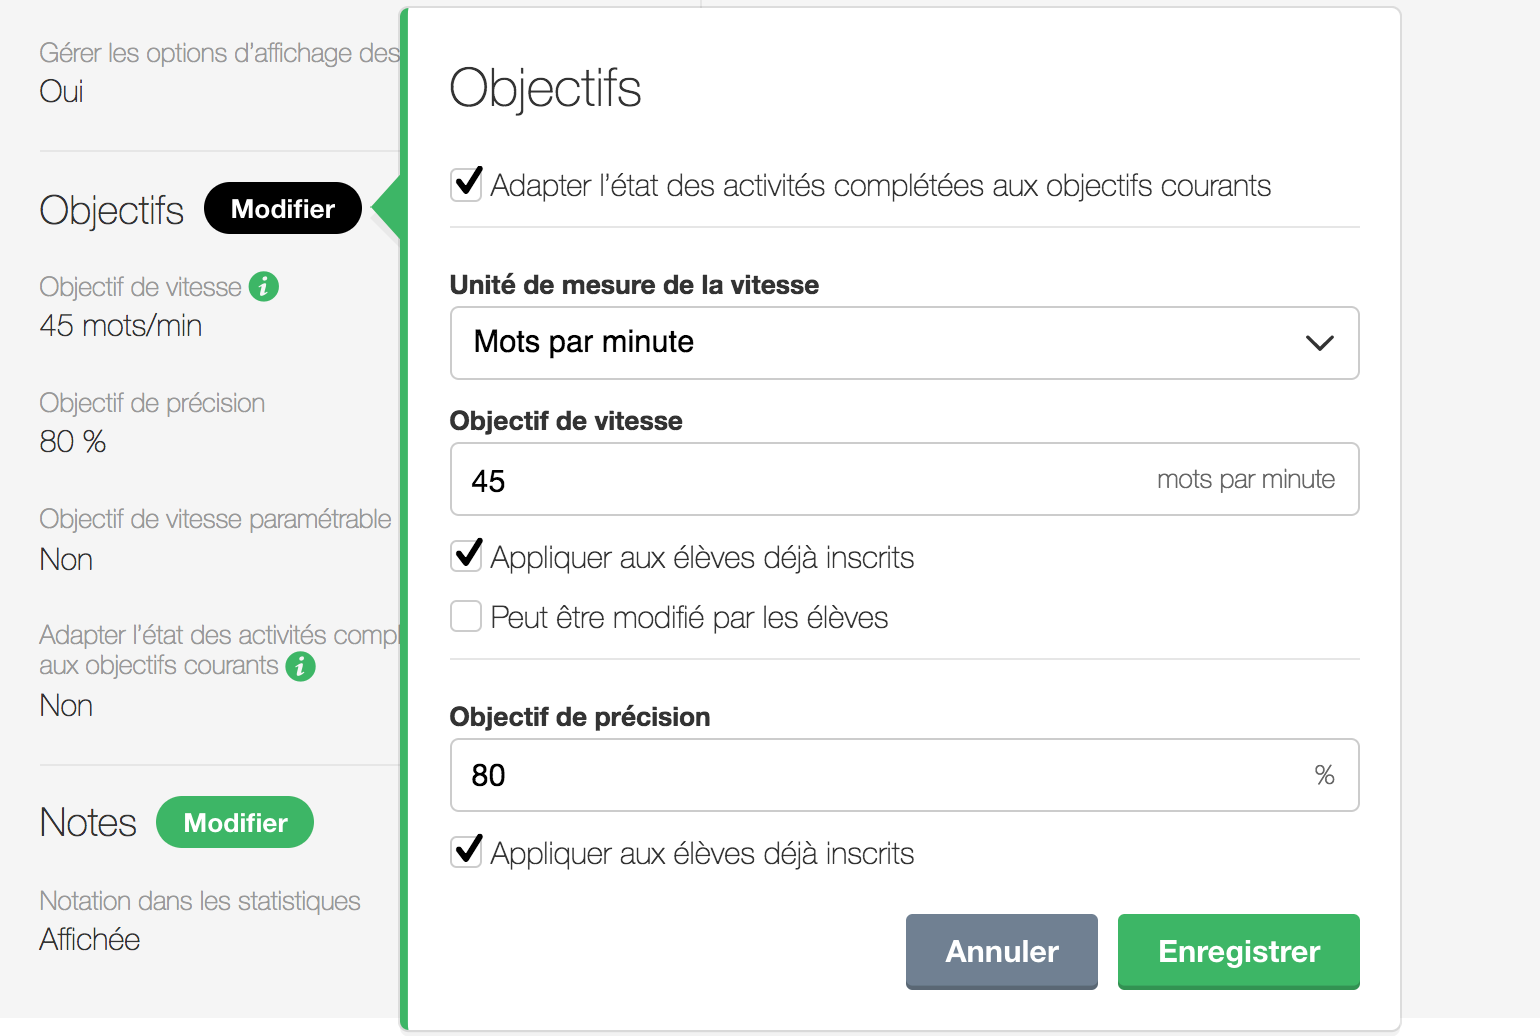Click the black Modifier button beside Objectifs
1540x1036 pixels.
[x=283, y=209]
